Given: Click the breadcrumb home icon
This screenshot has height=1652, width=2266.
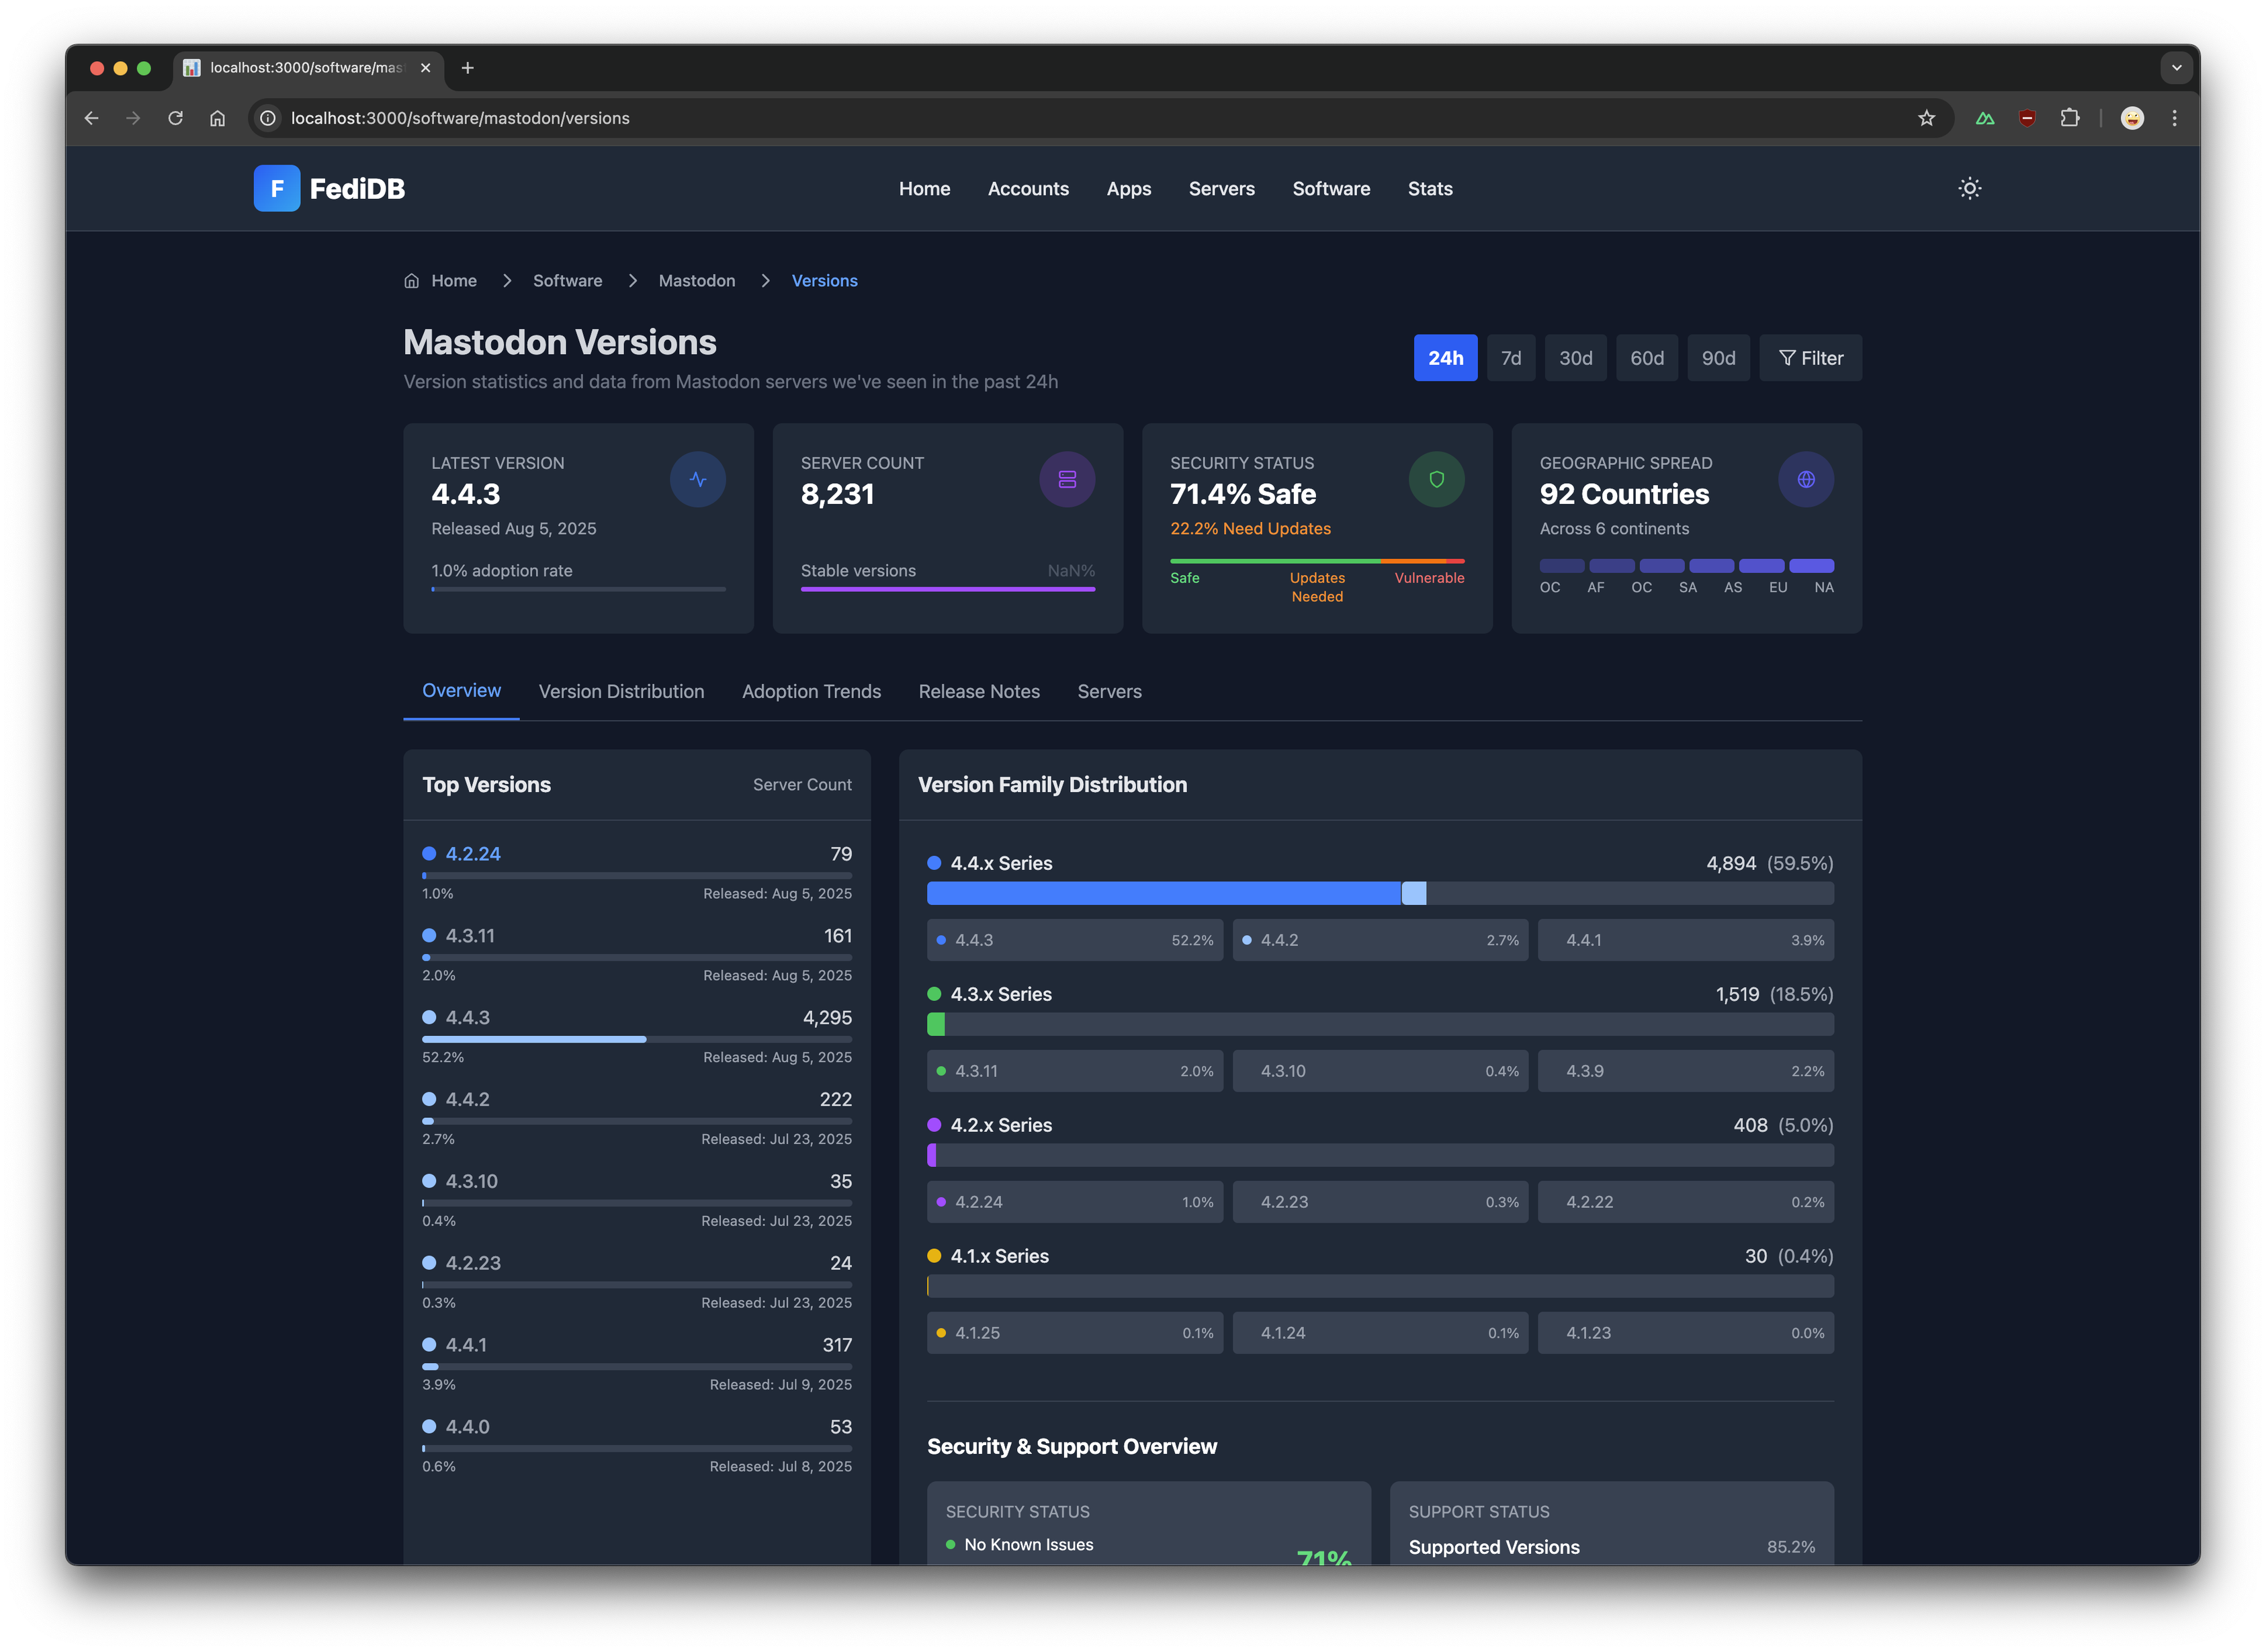Looking at the screenshot, I should 411,281.
